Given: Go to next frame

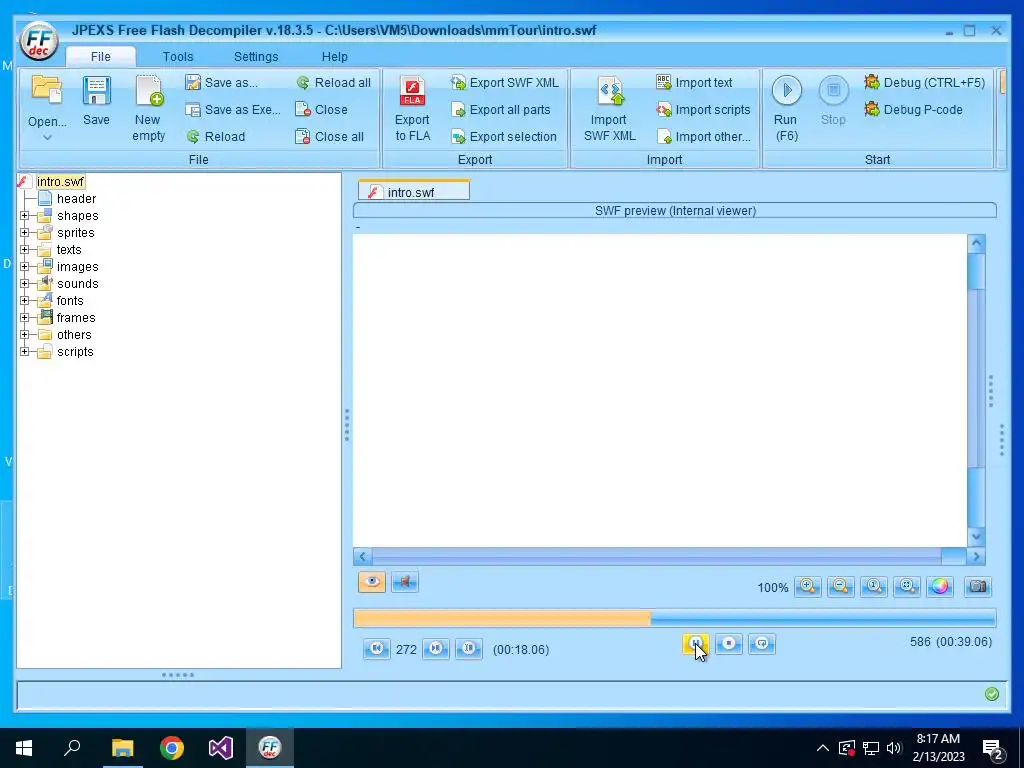Looking at the screenshot, I should click(436, 648).
